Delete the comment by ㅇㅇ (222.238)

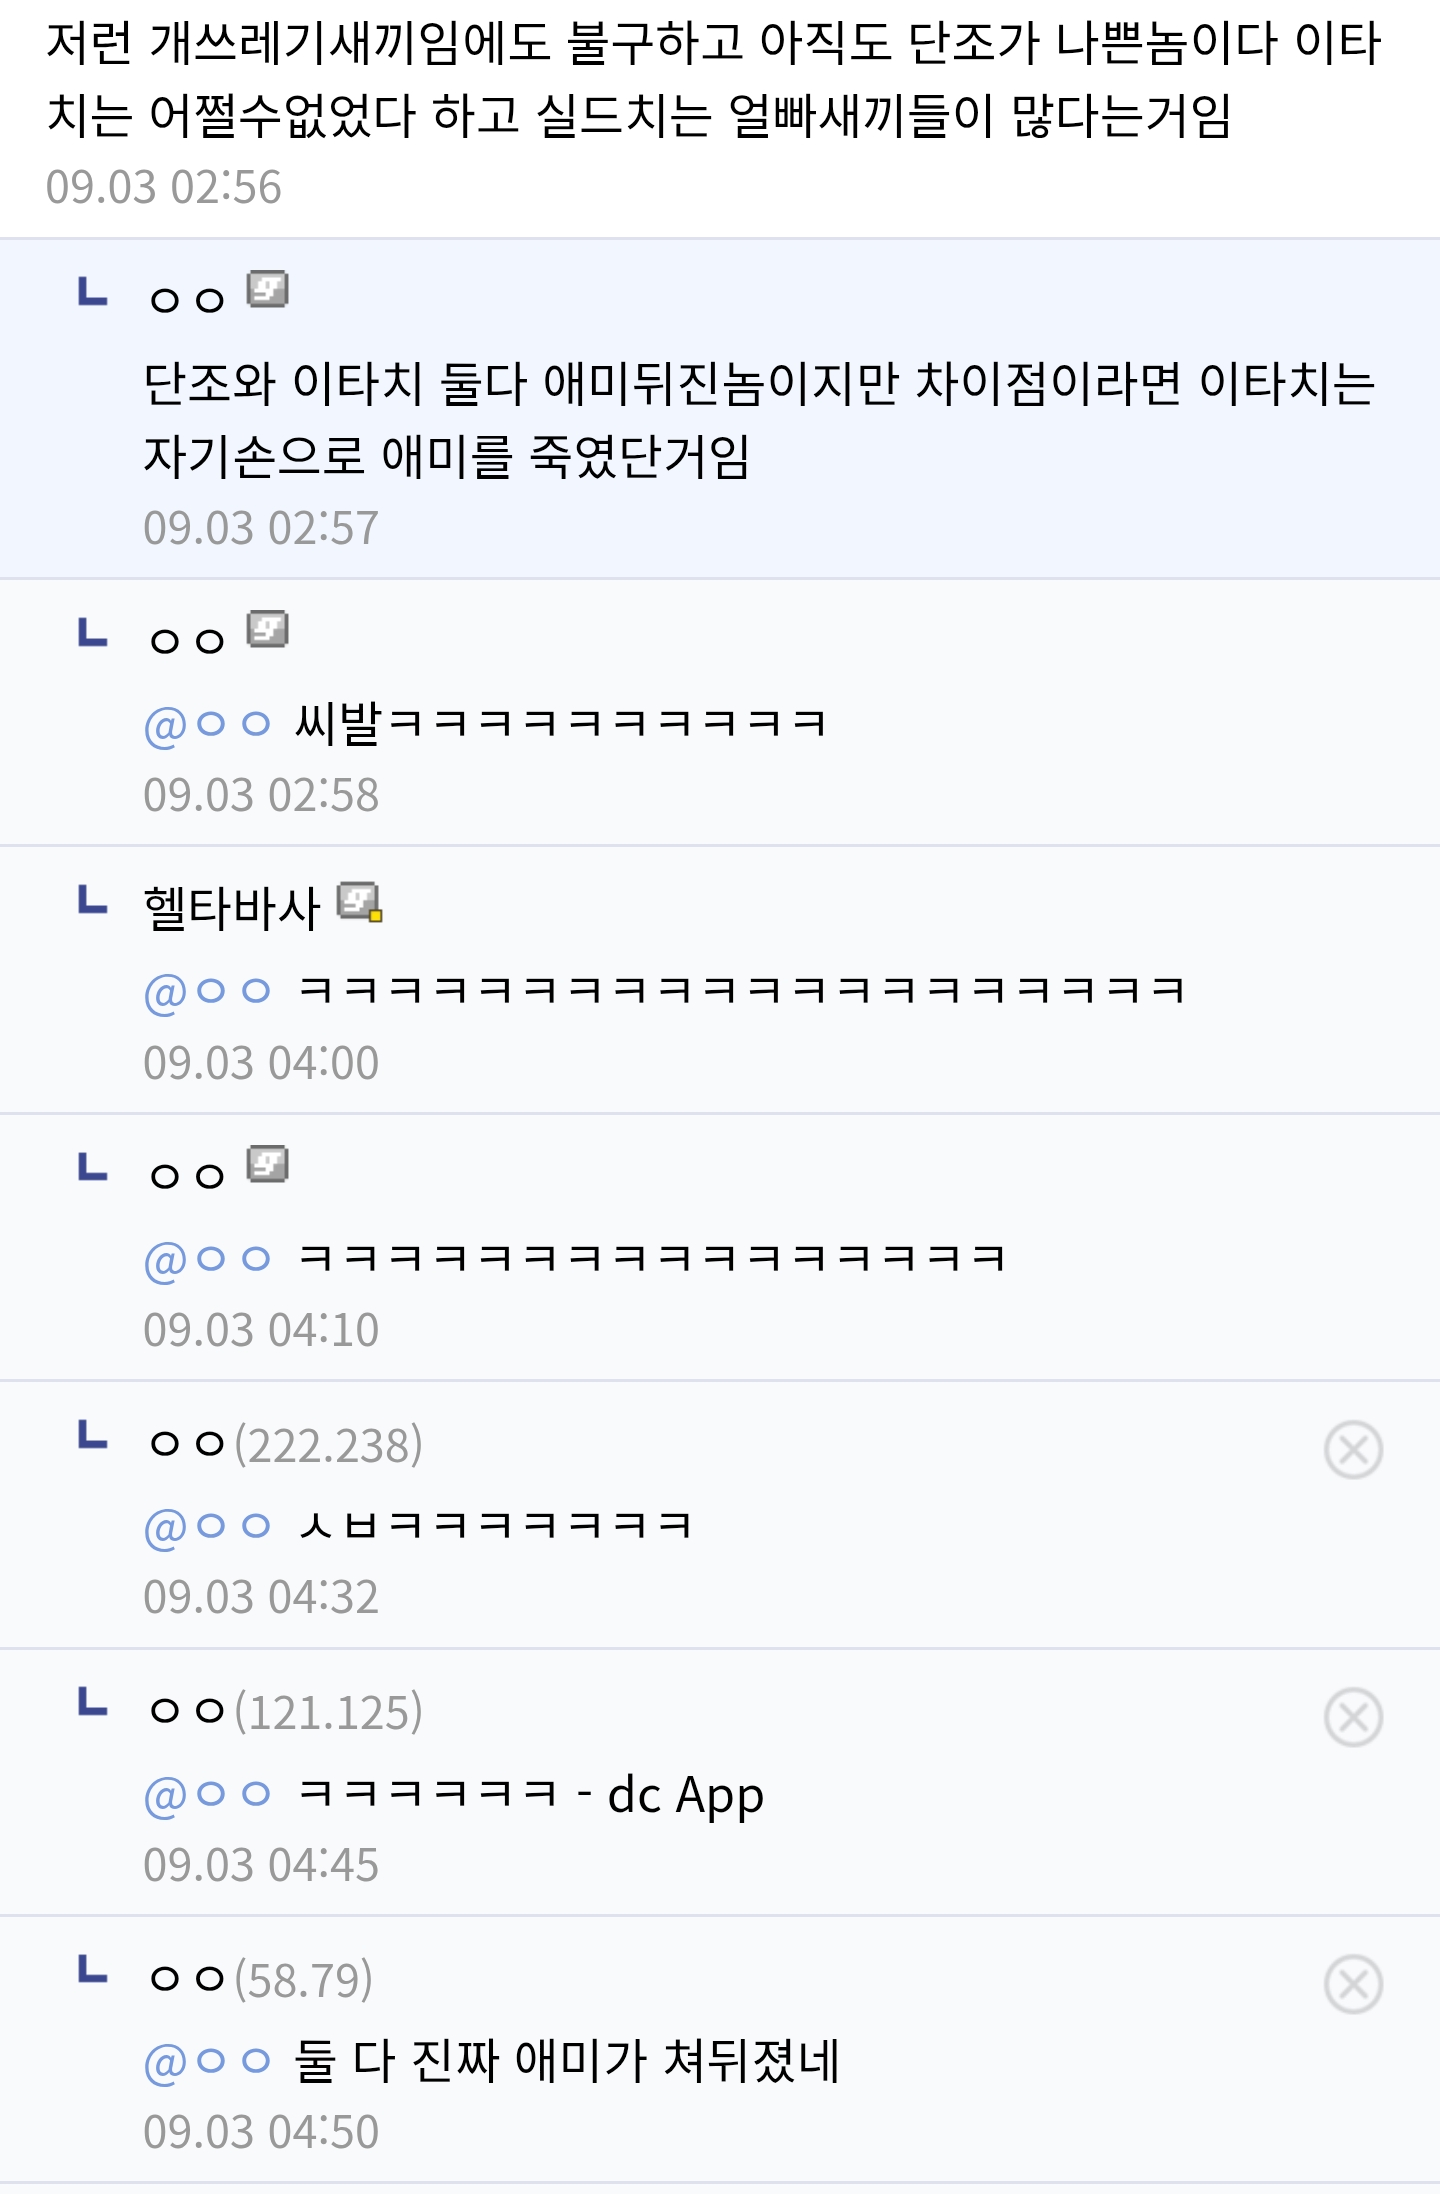[1353, 1450]
